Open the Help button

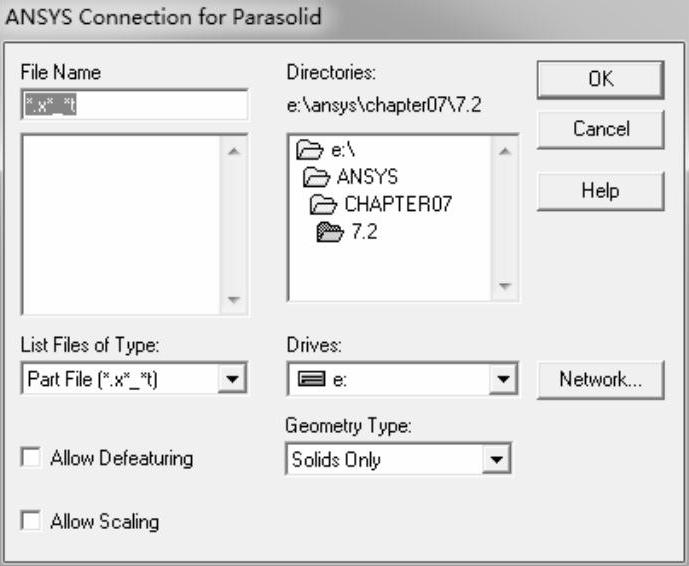600,190
